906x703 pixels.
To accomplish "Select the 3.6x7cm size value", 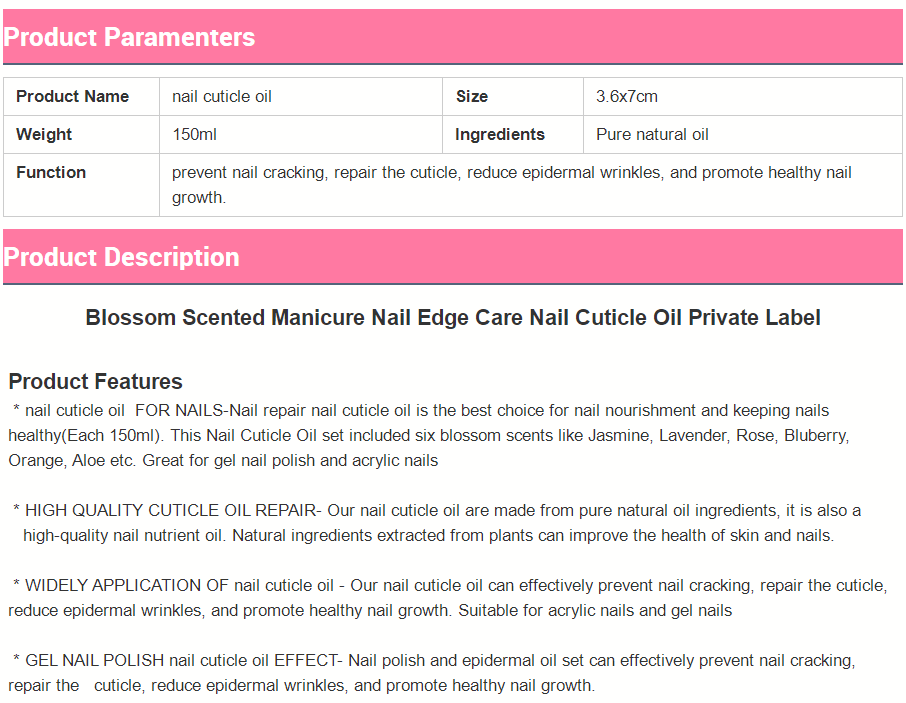I will point(627,97).
